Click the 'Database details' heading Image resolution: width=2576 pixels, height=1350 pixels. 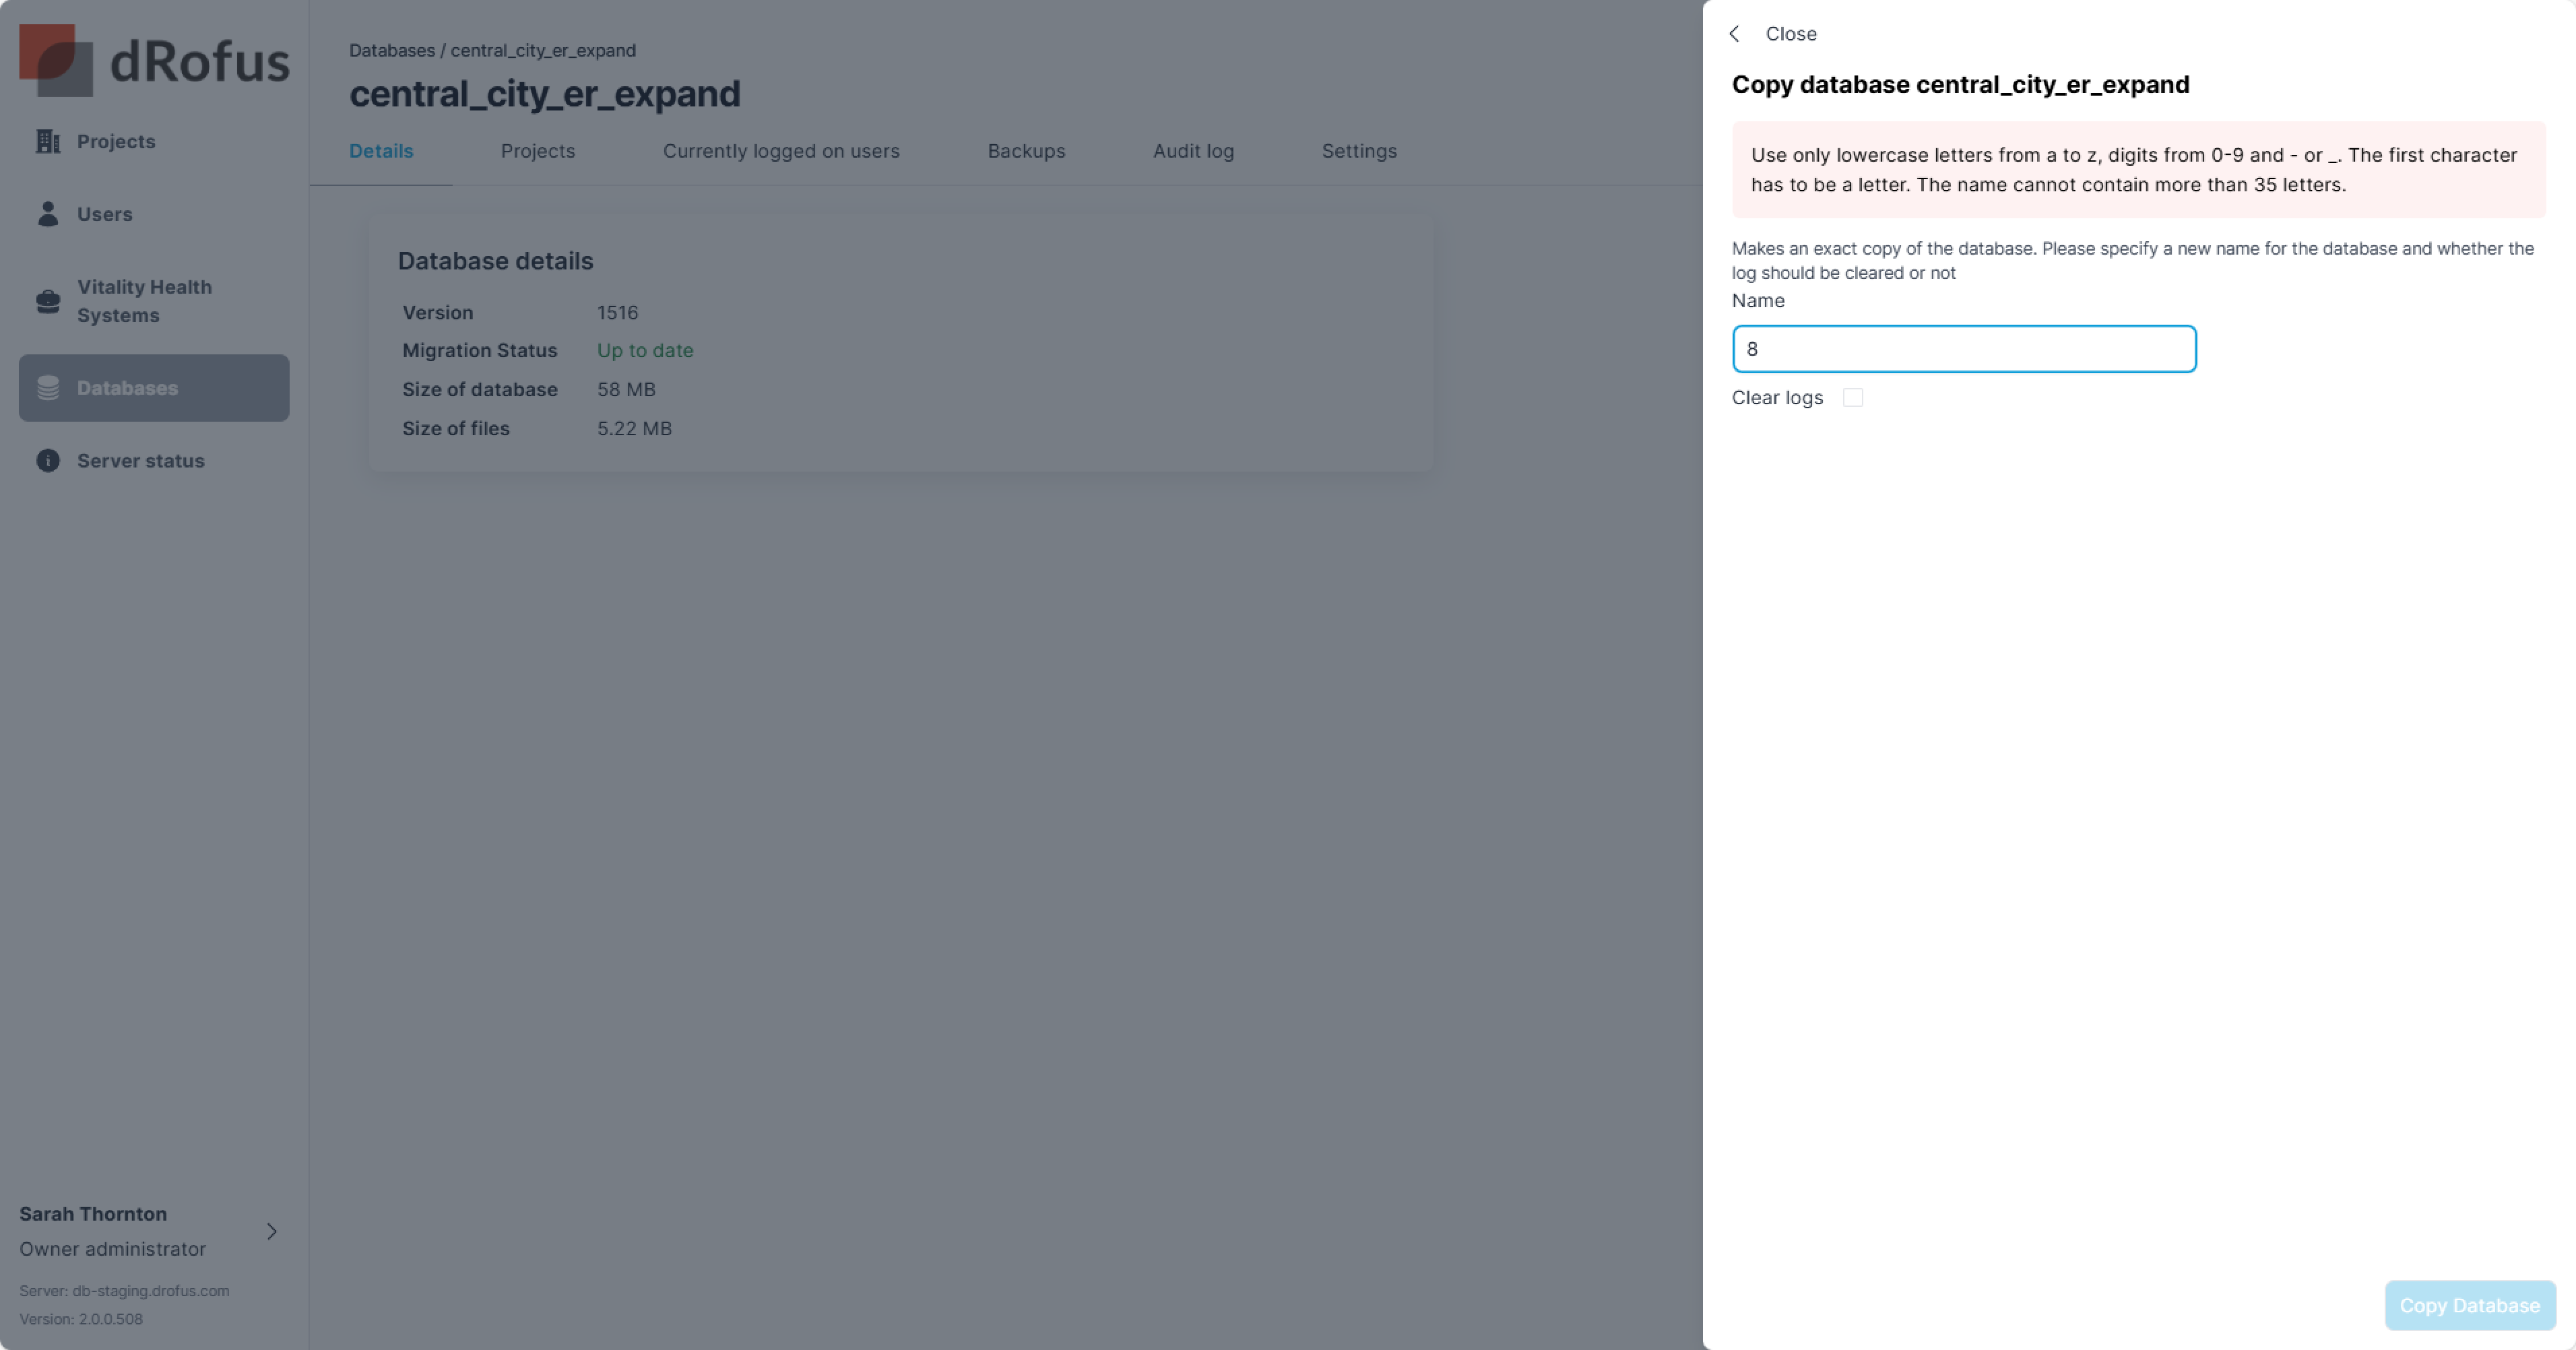click(495, 261)
